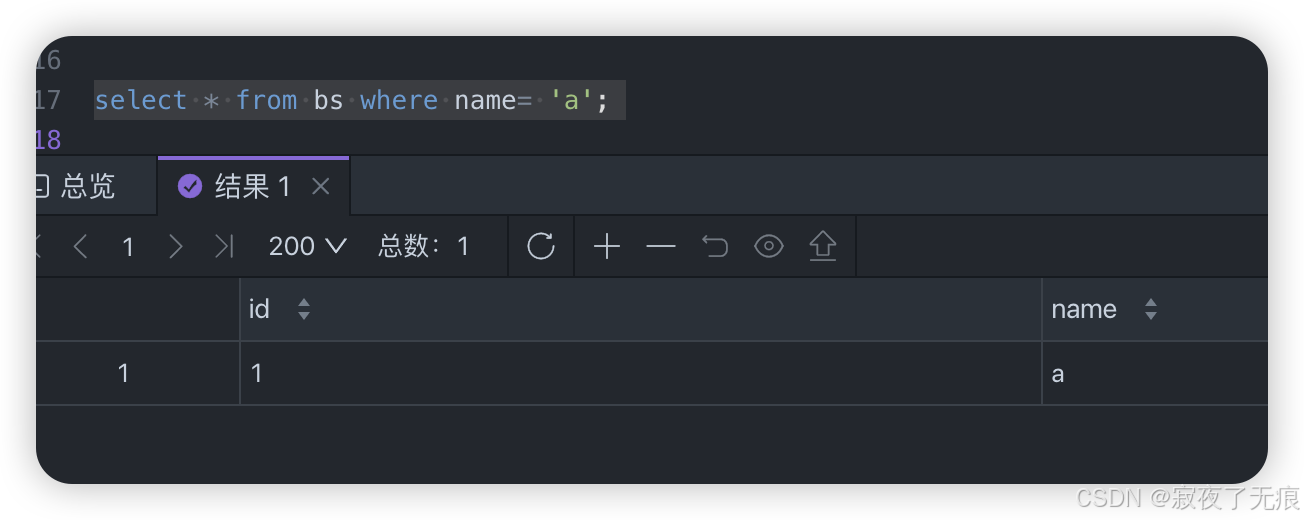Sort by name column arrows
This screenshot has width=1304, height=520.
click(x=1151, y=309)
